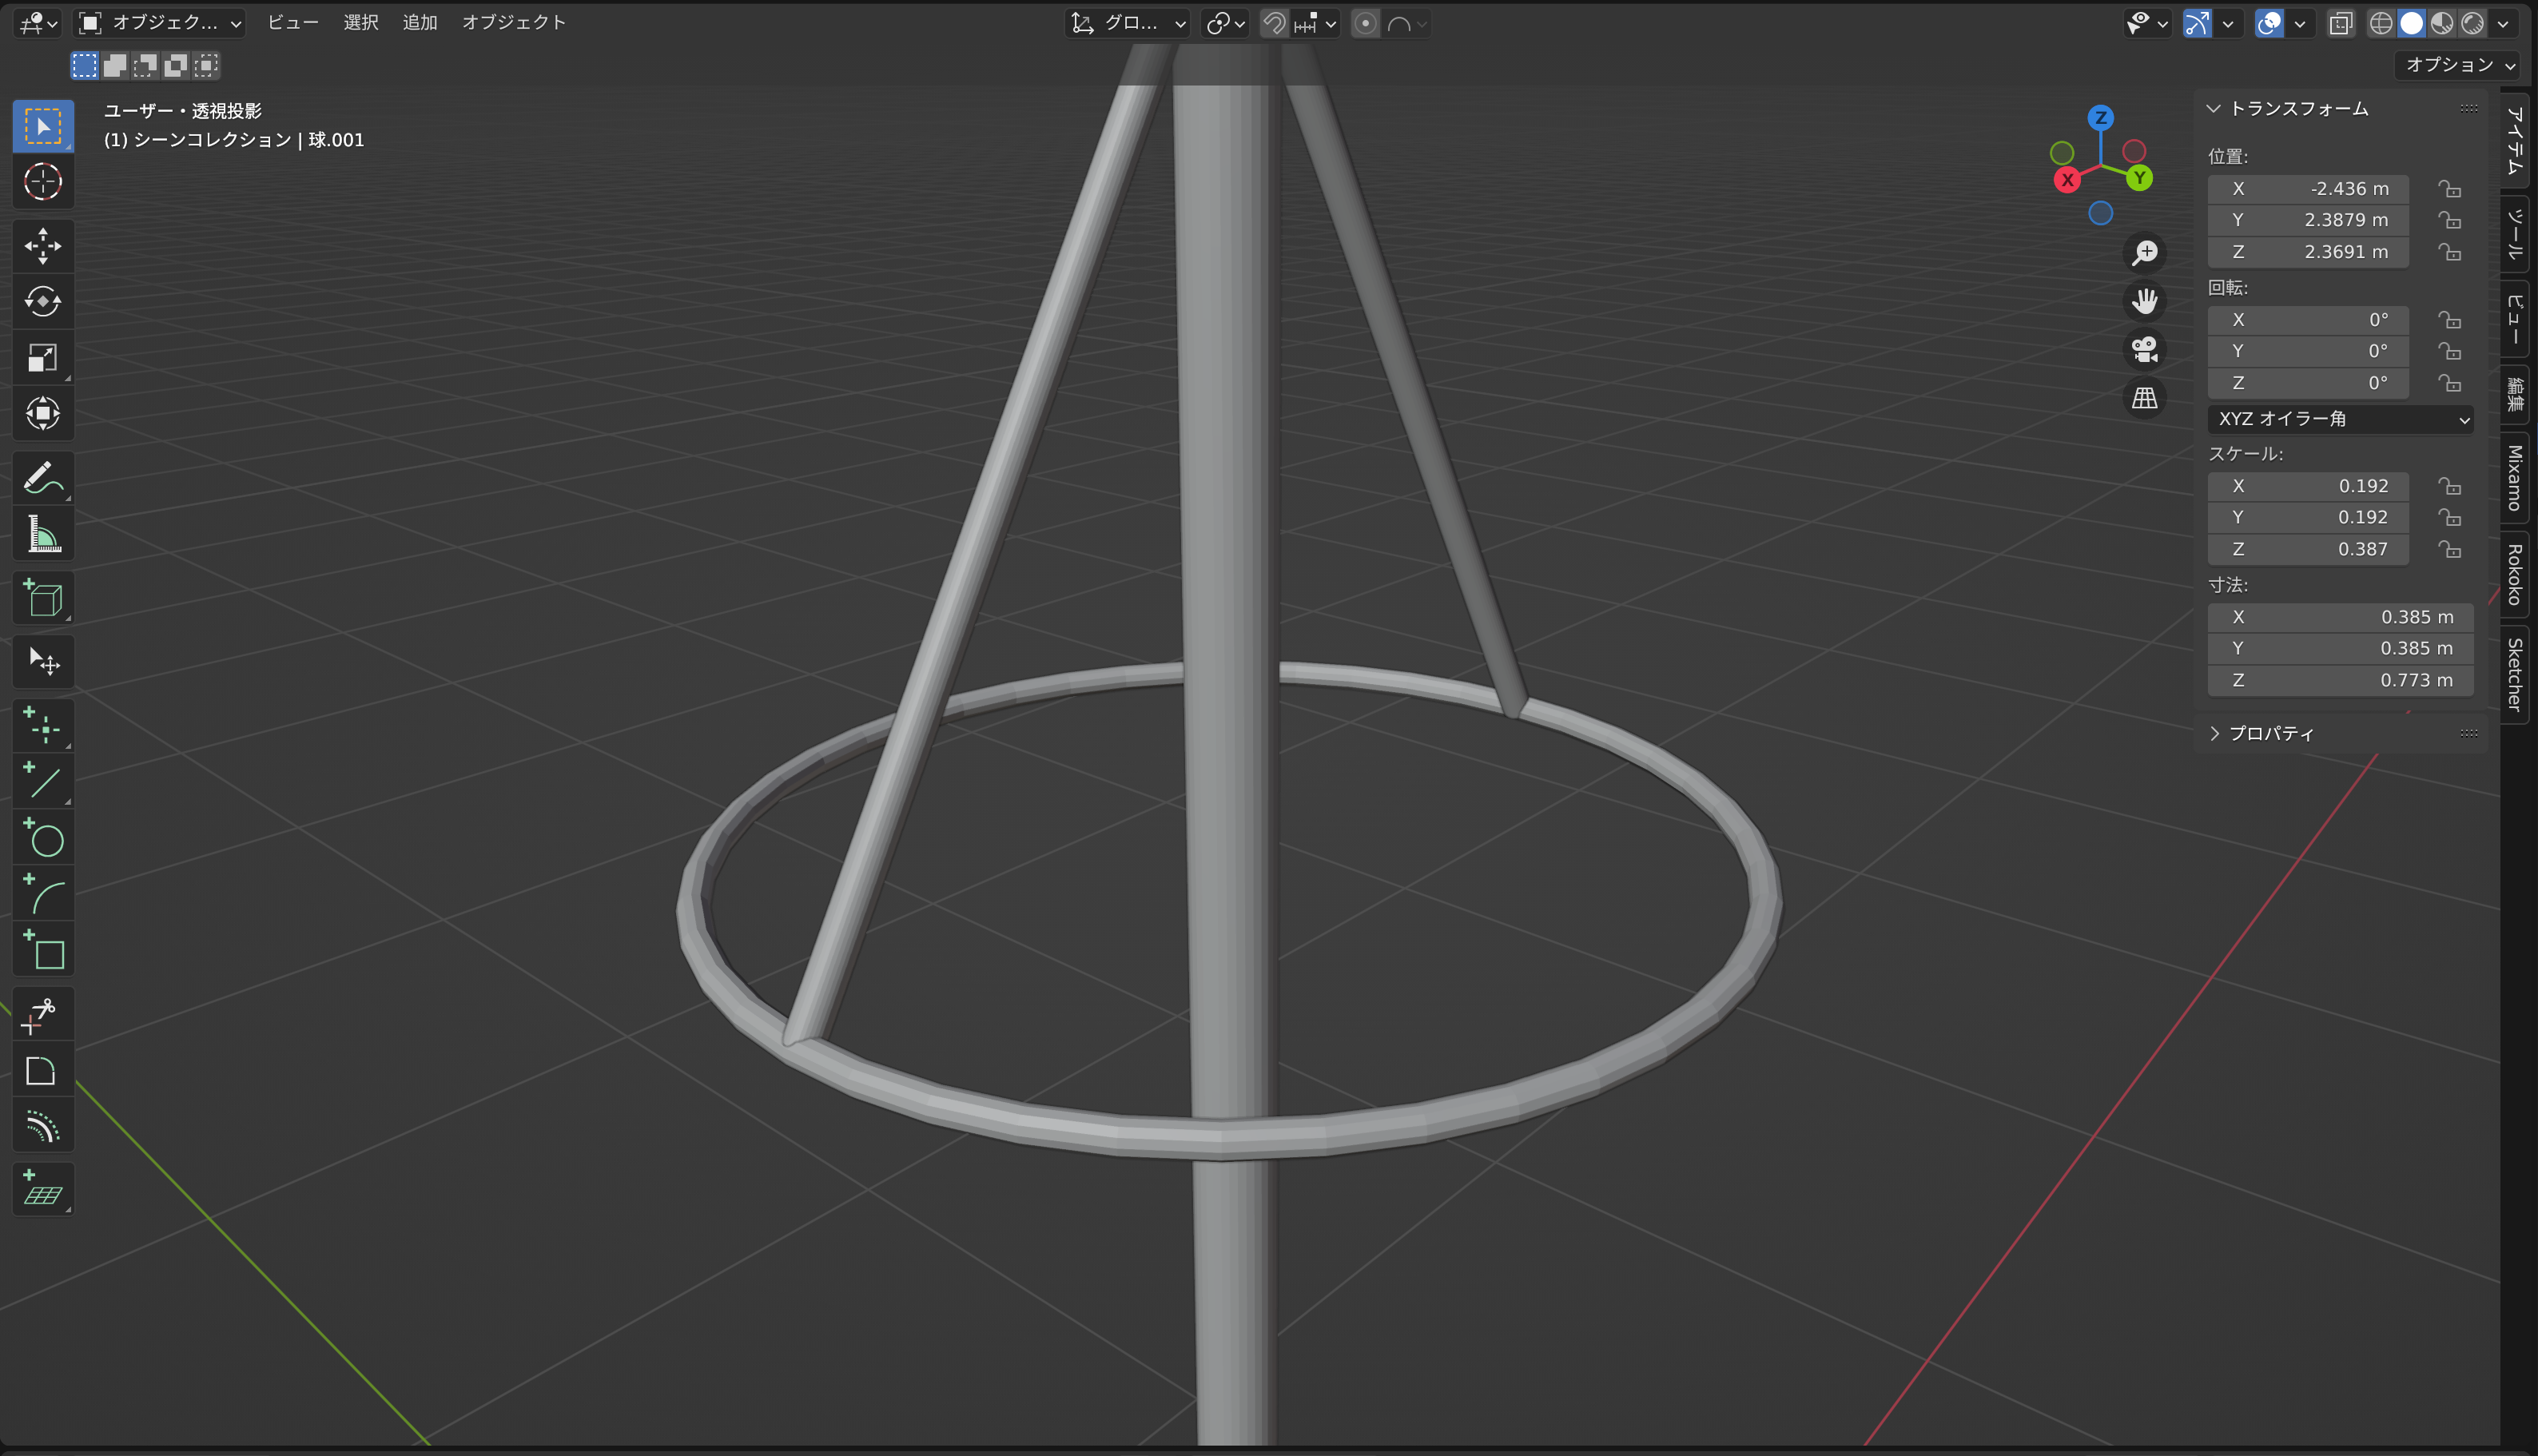
Task: Switch to the Sketcher sidebar tab
Action: pos(2515,675)
